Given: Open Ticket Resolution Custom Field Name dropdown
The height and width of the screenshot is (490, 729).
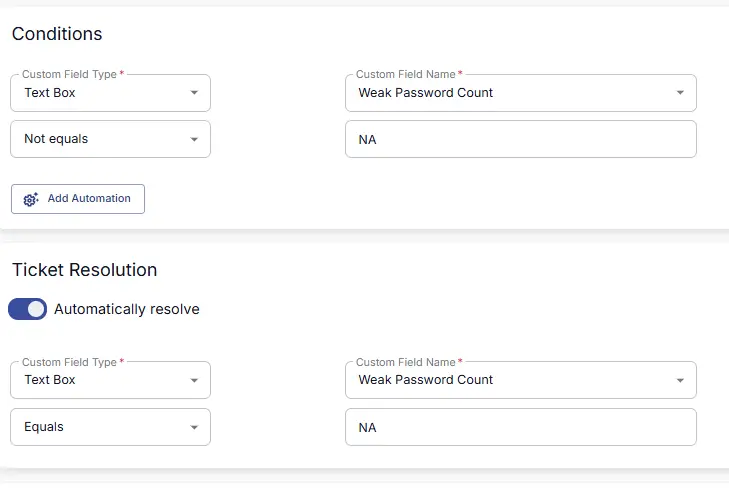Looking at the screenshot, I should (521, 380).
